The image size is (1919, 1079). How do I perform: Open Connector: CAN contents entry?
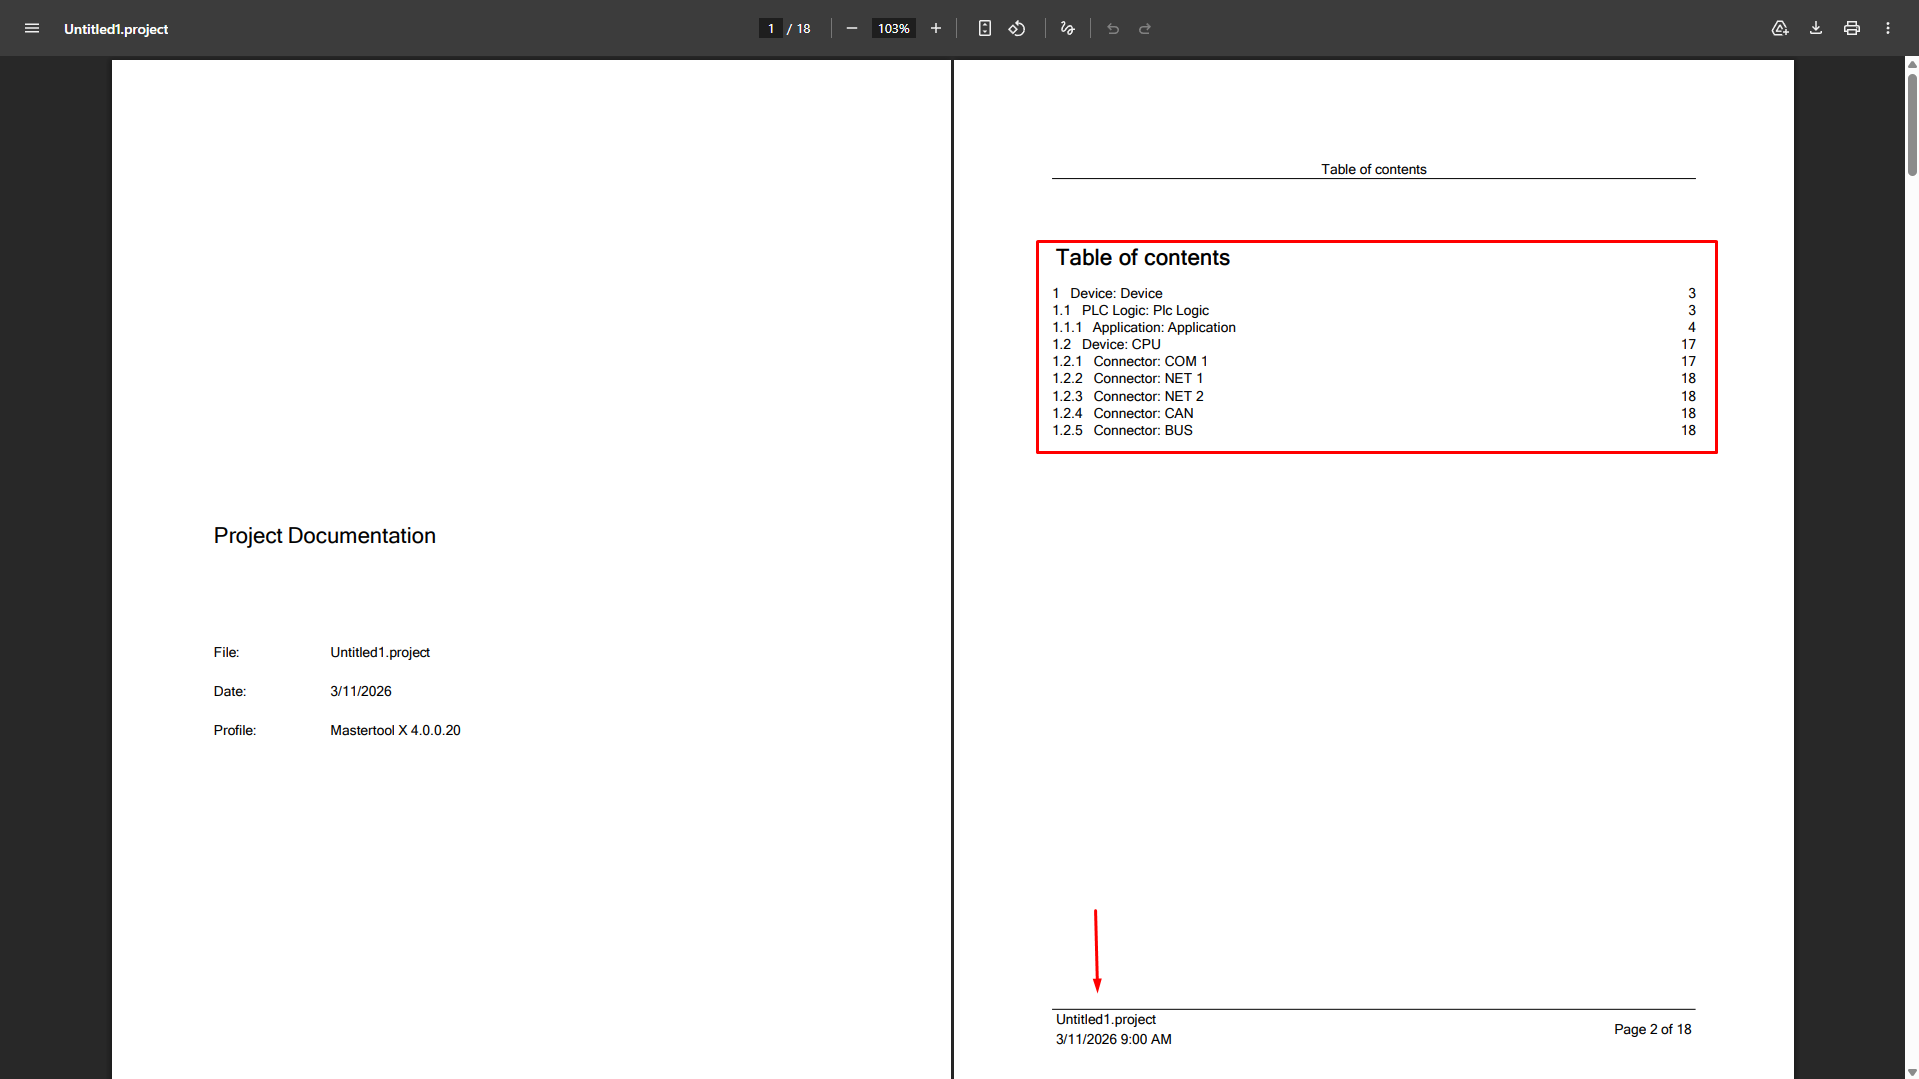[x=1143, y=413]
